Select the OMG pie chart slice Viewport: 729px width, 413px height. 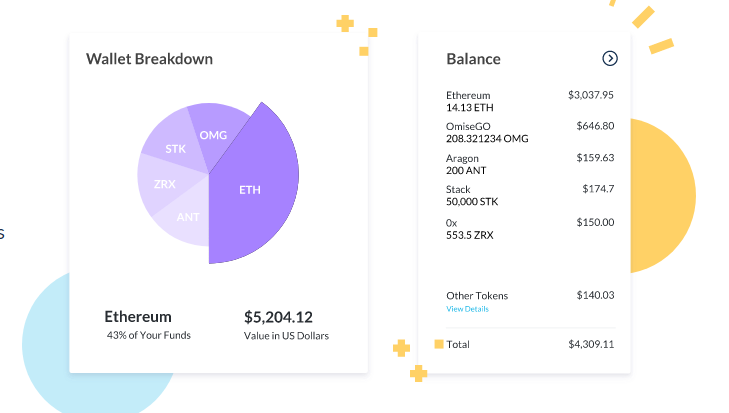point(212,134)
